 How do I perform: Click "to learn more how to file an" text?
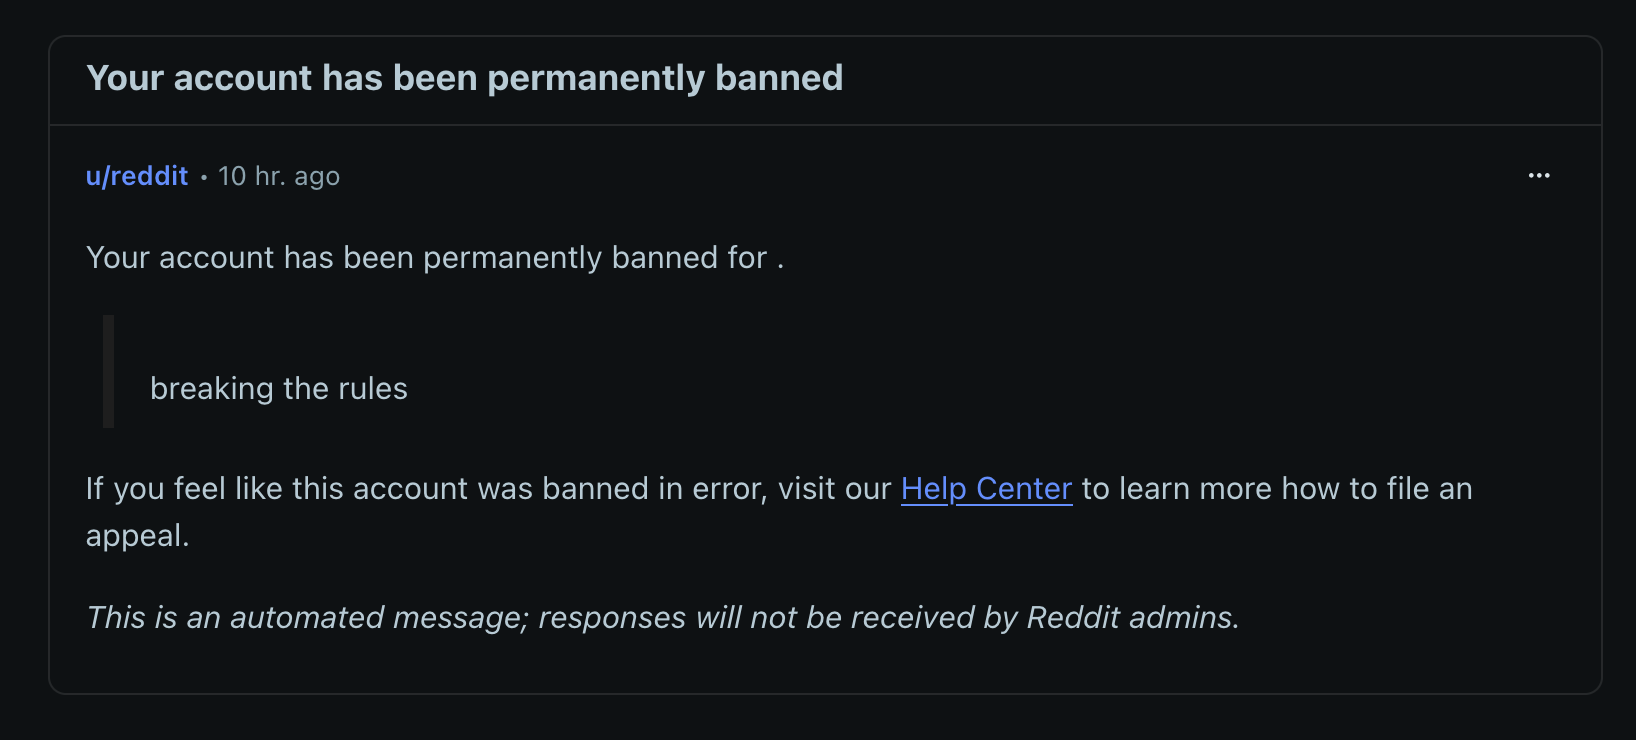point(1276,489)
